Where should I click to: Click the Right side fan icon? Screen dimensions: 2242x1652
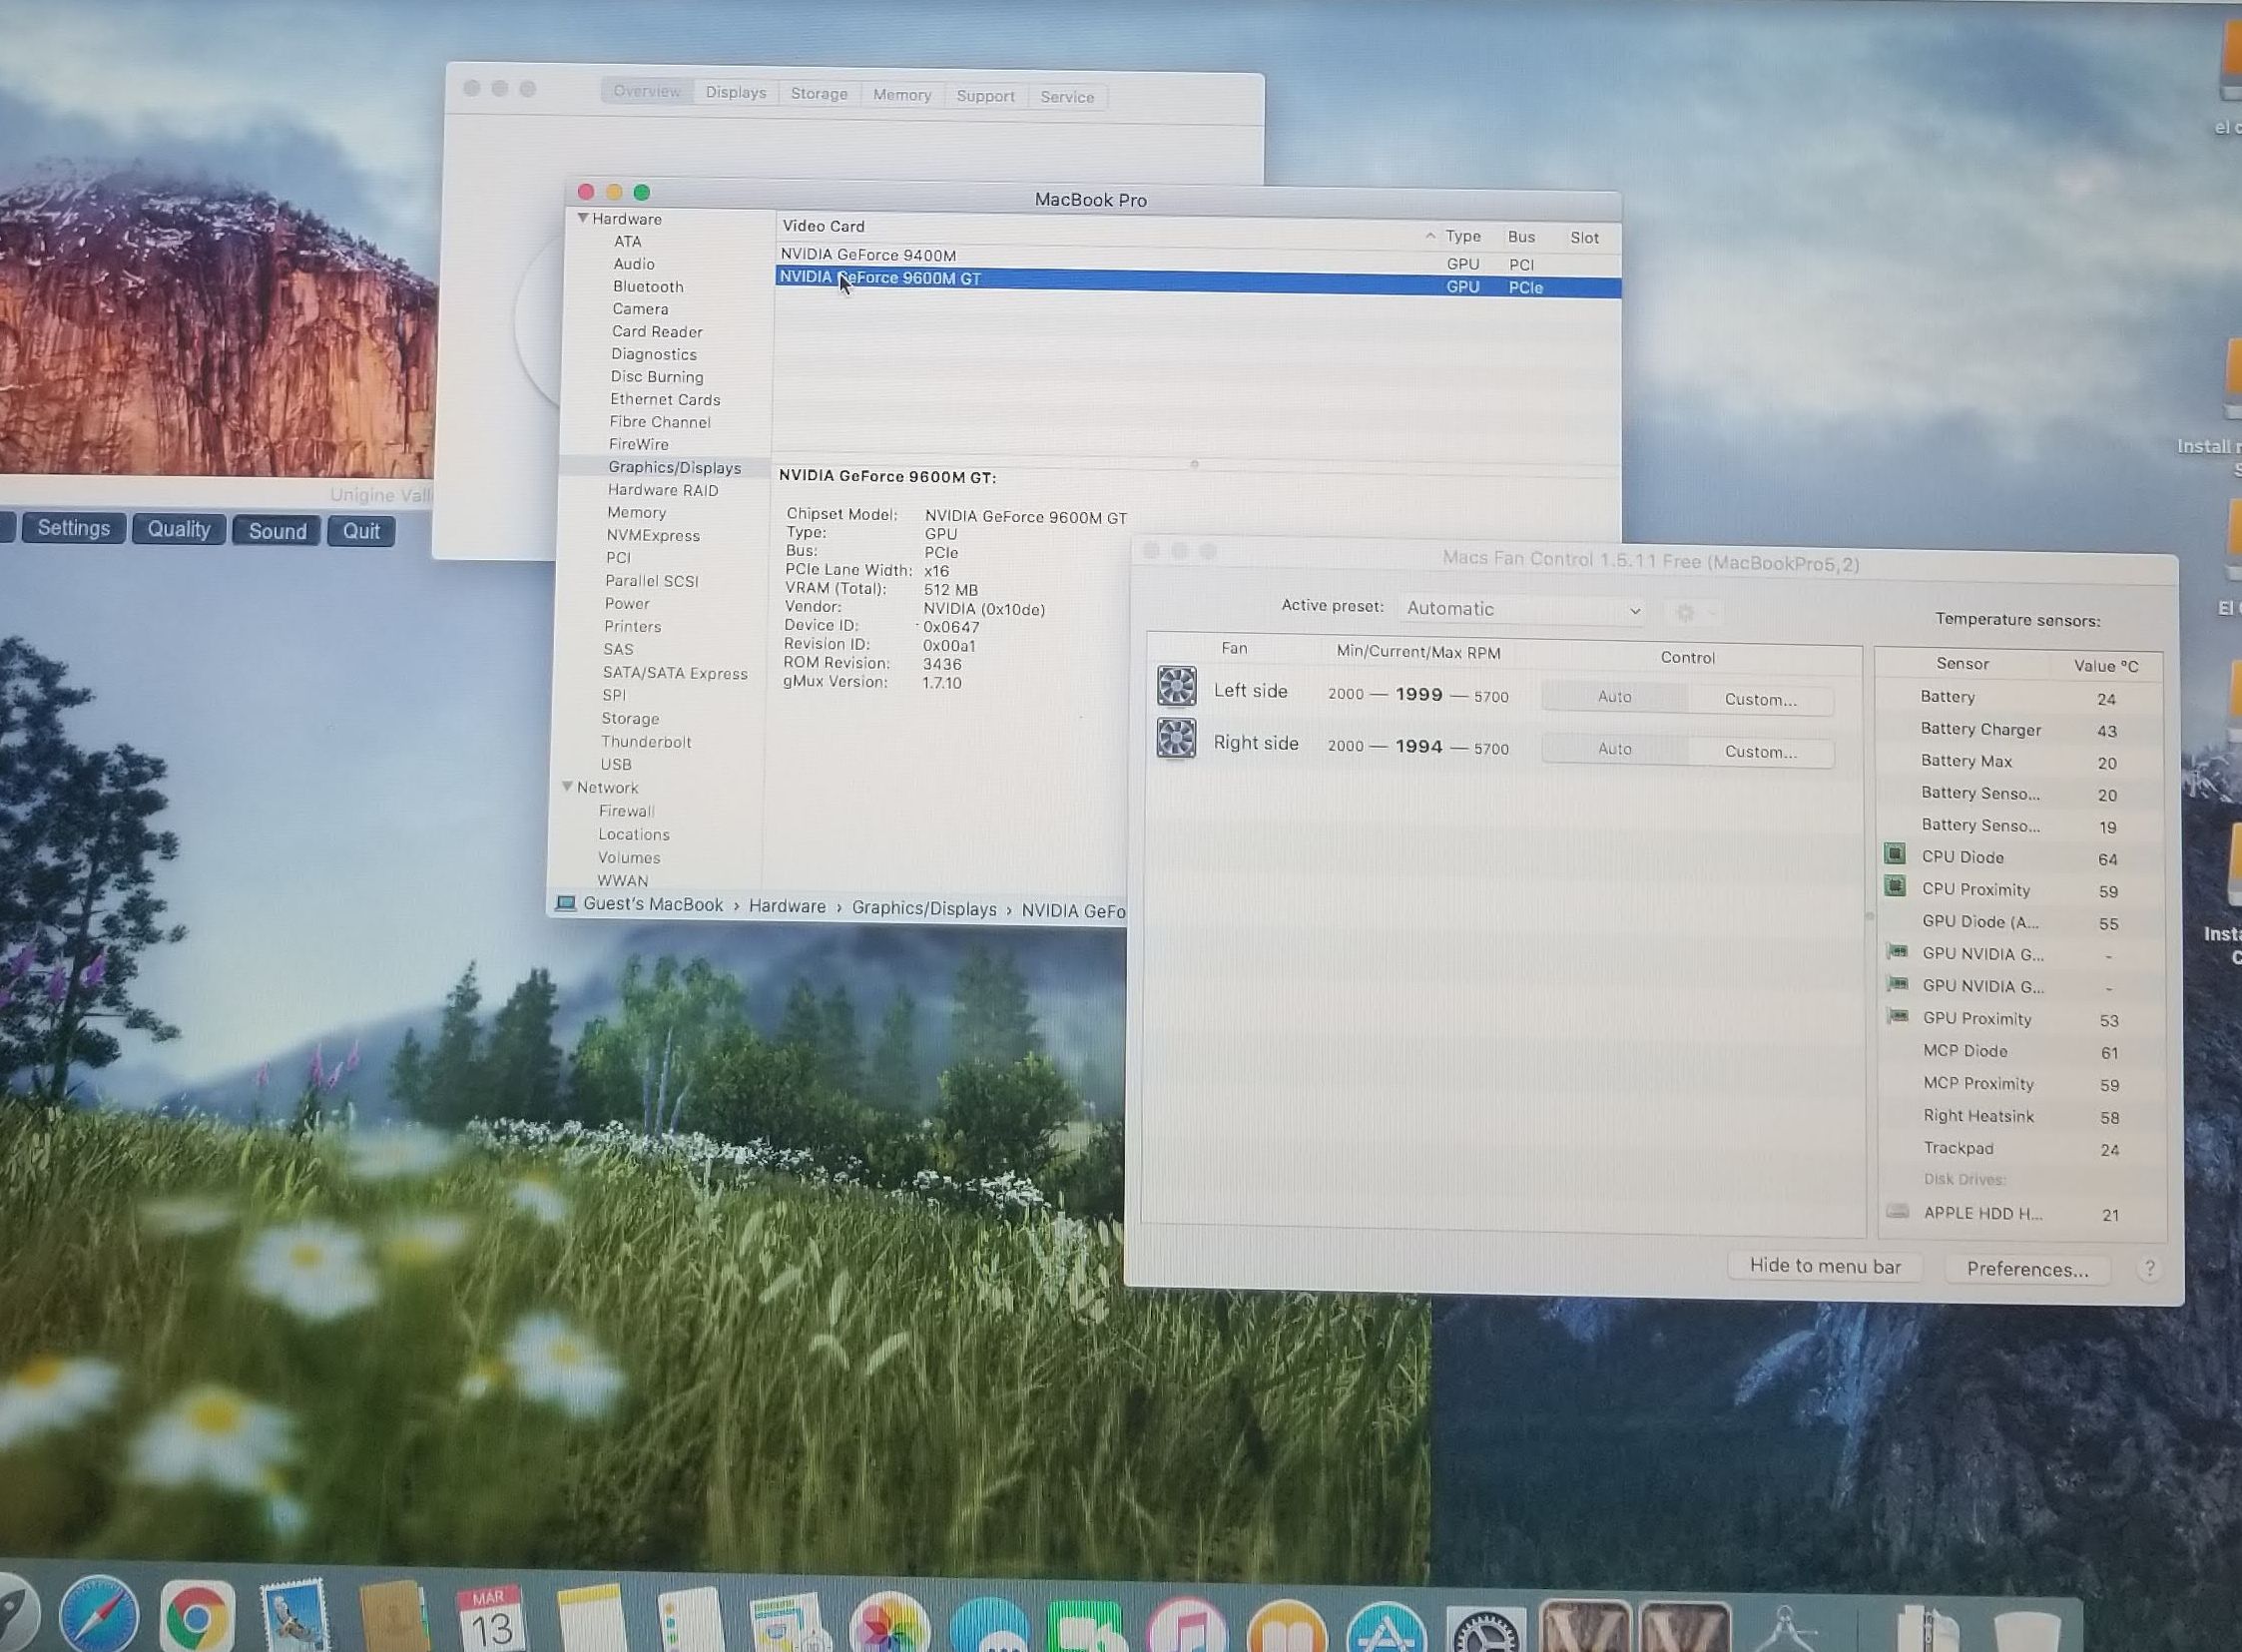[x=1176, y=739]
